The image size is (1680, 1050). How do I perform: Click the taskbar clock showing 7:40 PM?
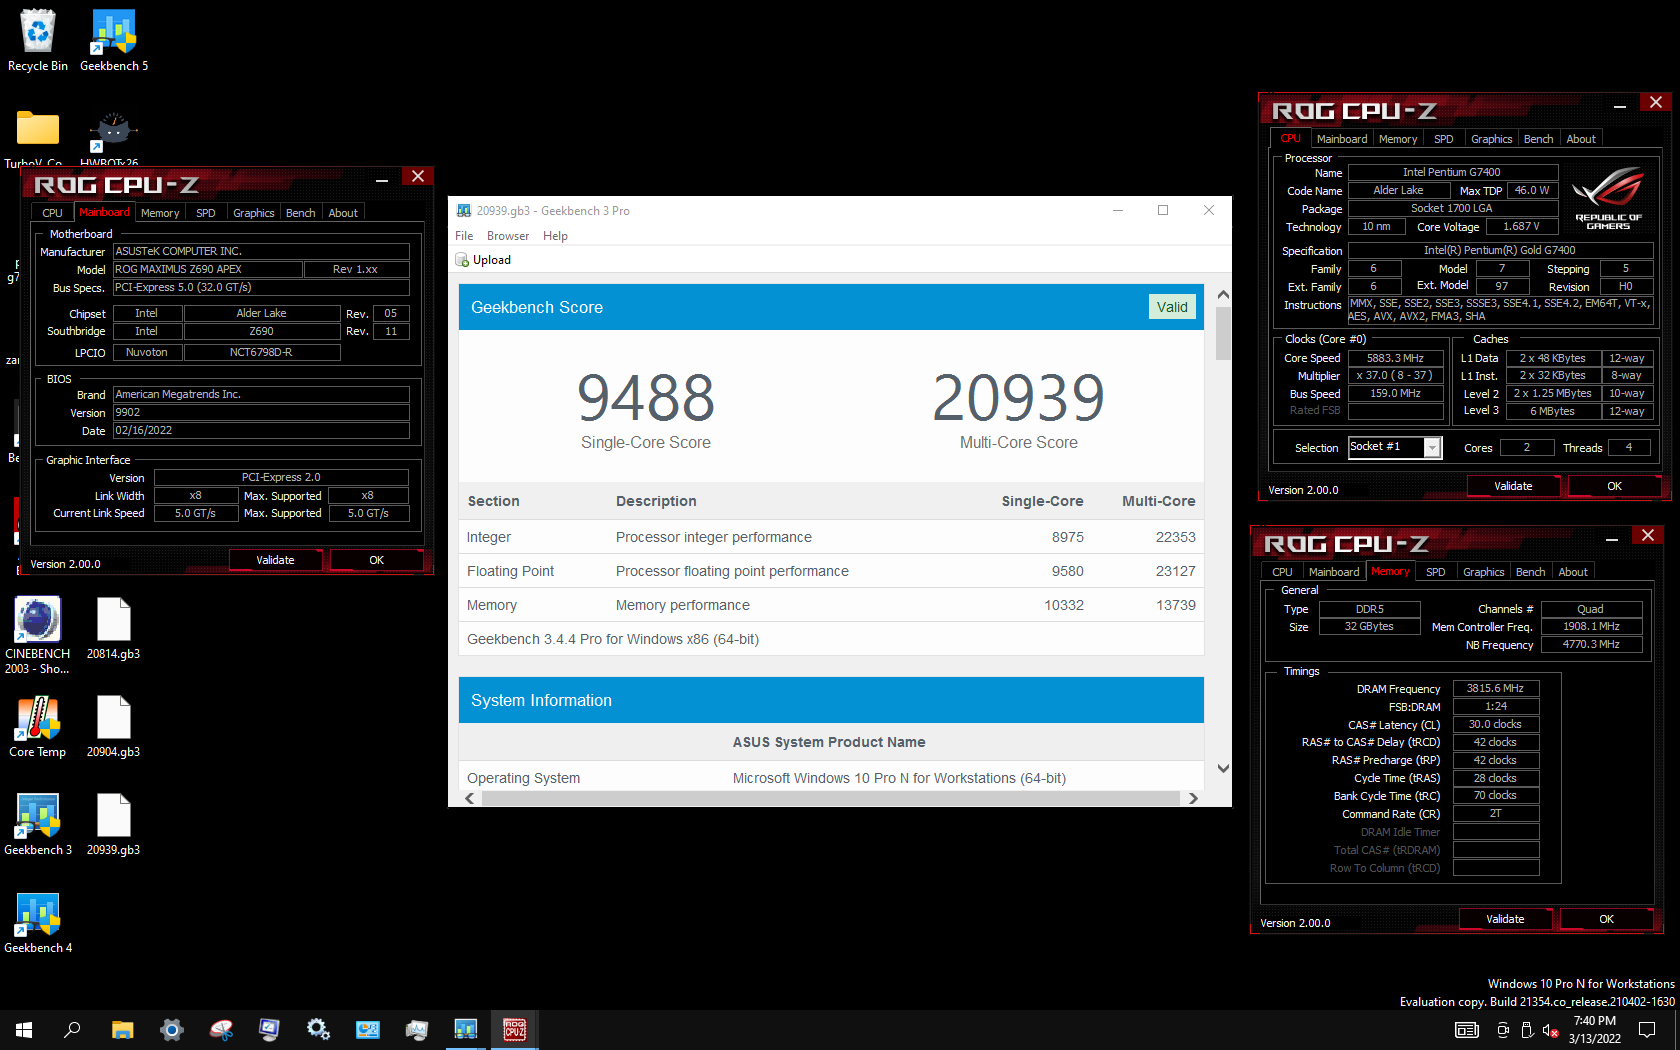point(1594,1030)
